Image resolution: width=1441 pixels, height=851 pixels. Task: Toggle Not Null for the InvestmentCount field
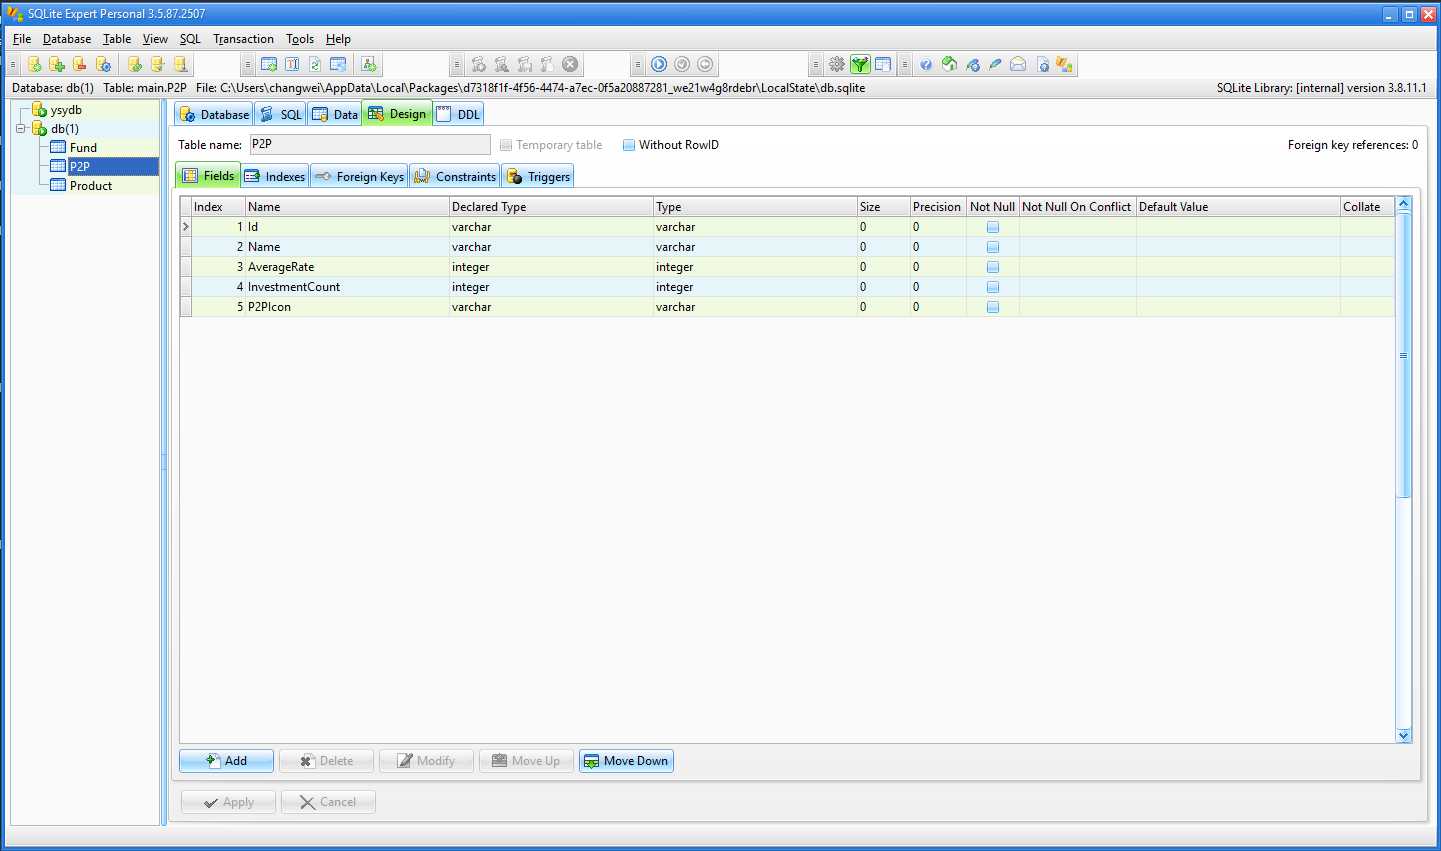pyautogui.click(x=993, y=287)
